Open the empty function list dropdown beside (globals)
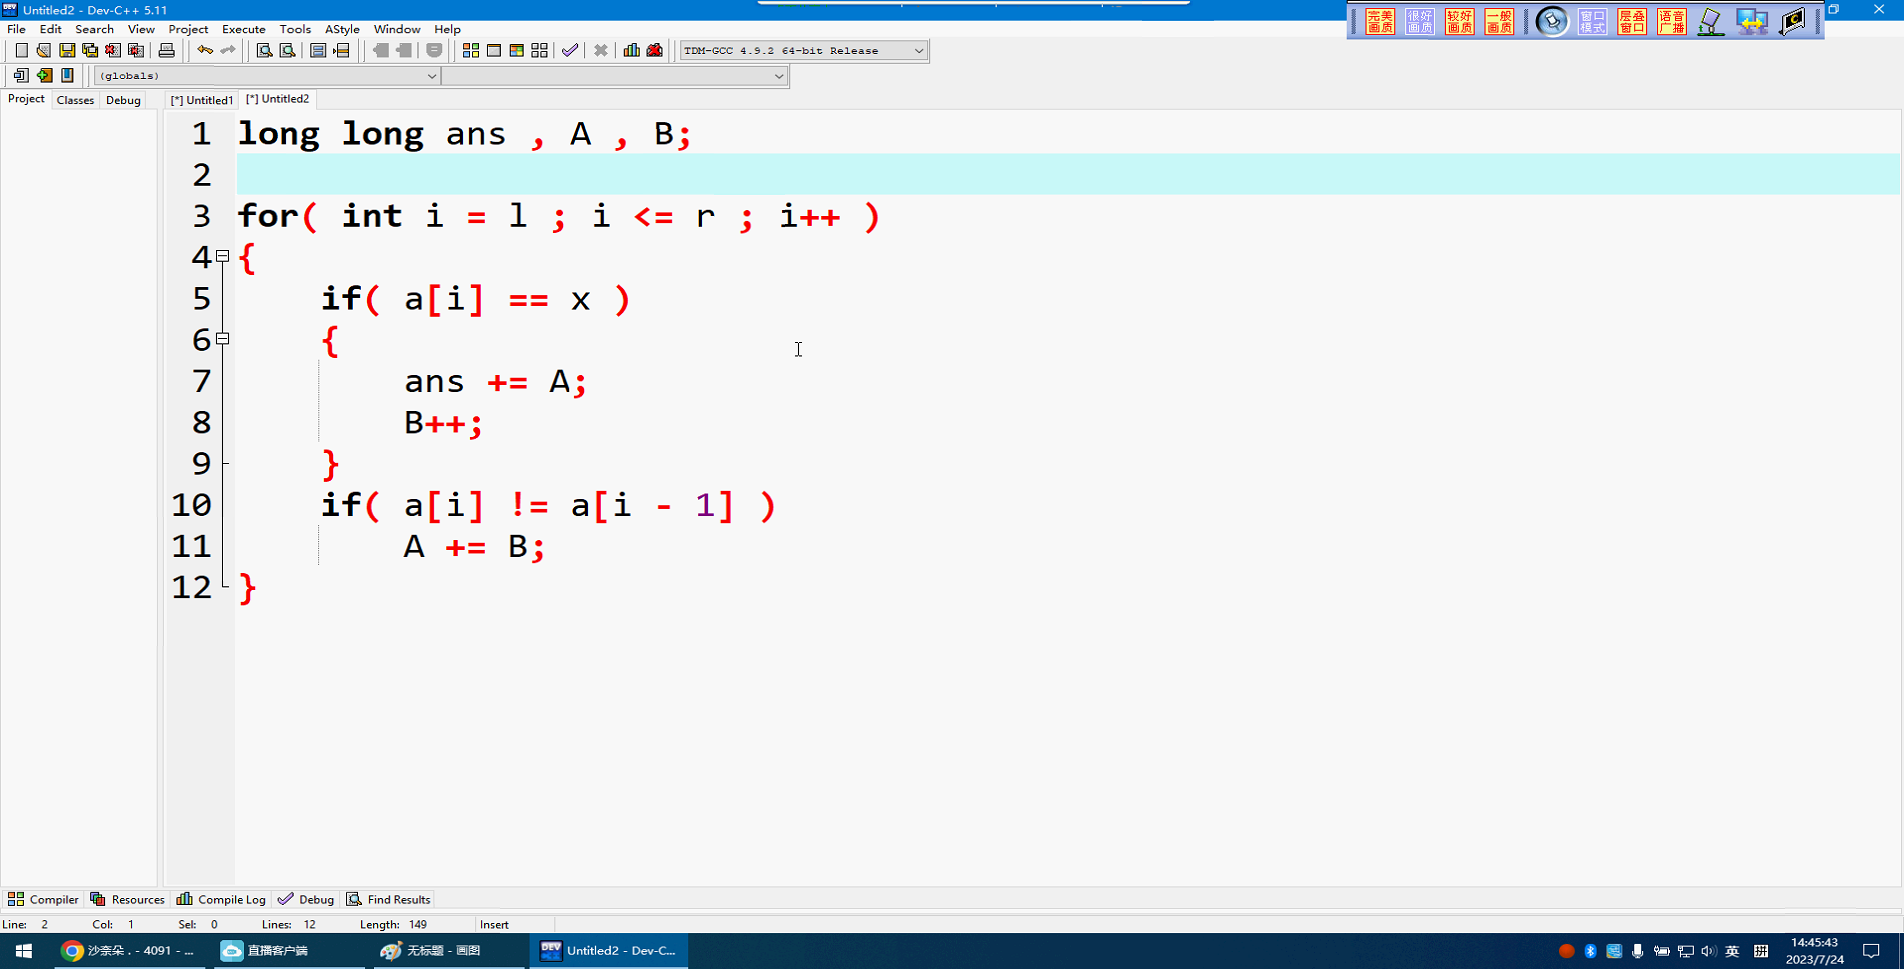Image resolution: width=1904 pixels, height=969 pixels. [615, 76]
